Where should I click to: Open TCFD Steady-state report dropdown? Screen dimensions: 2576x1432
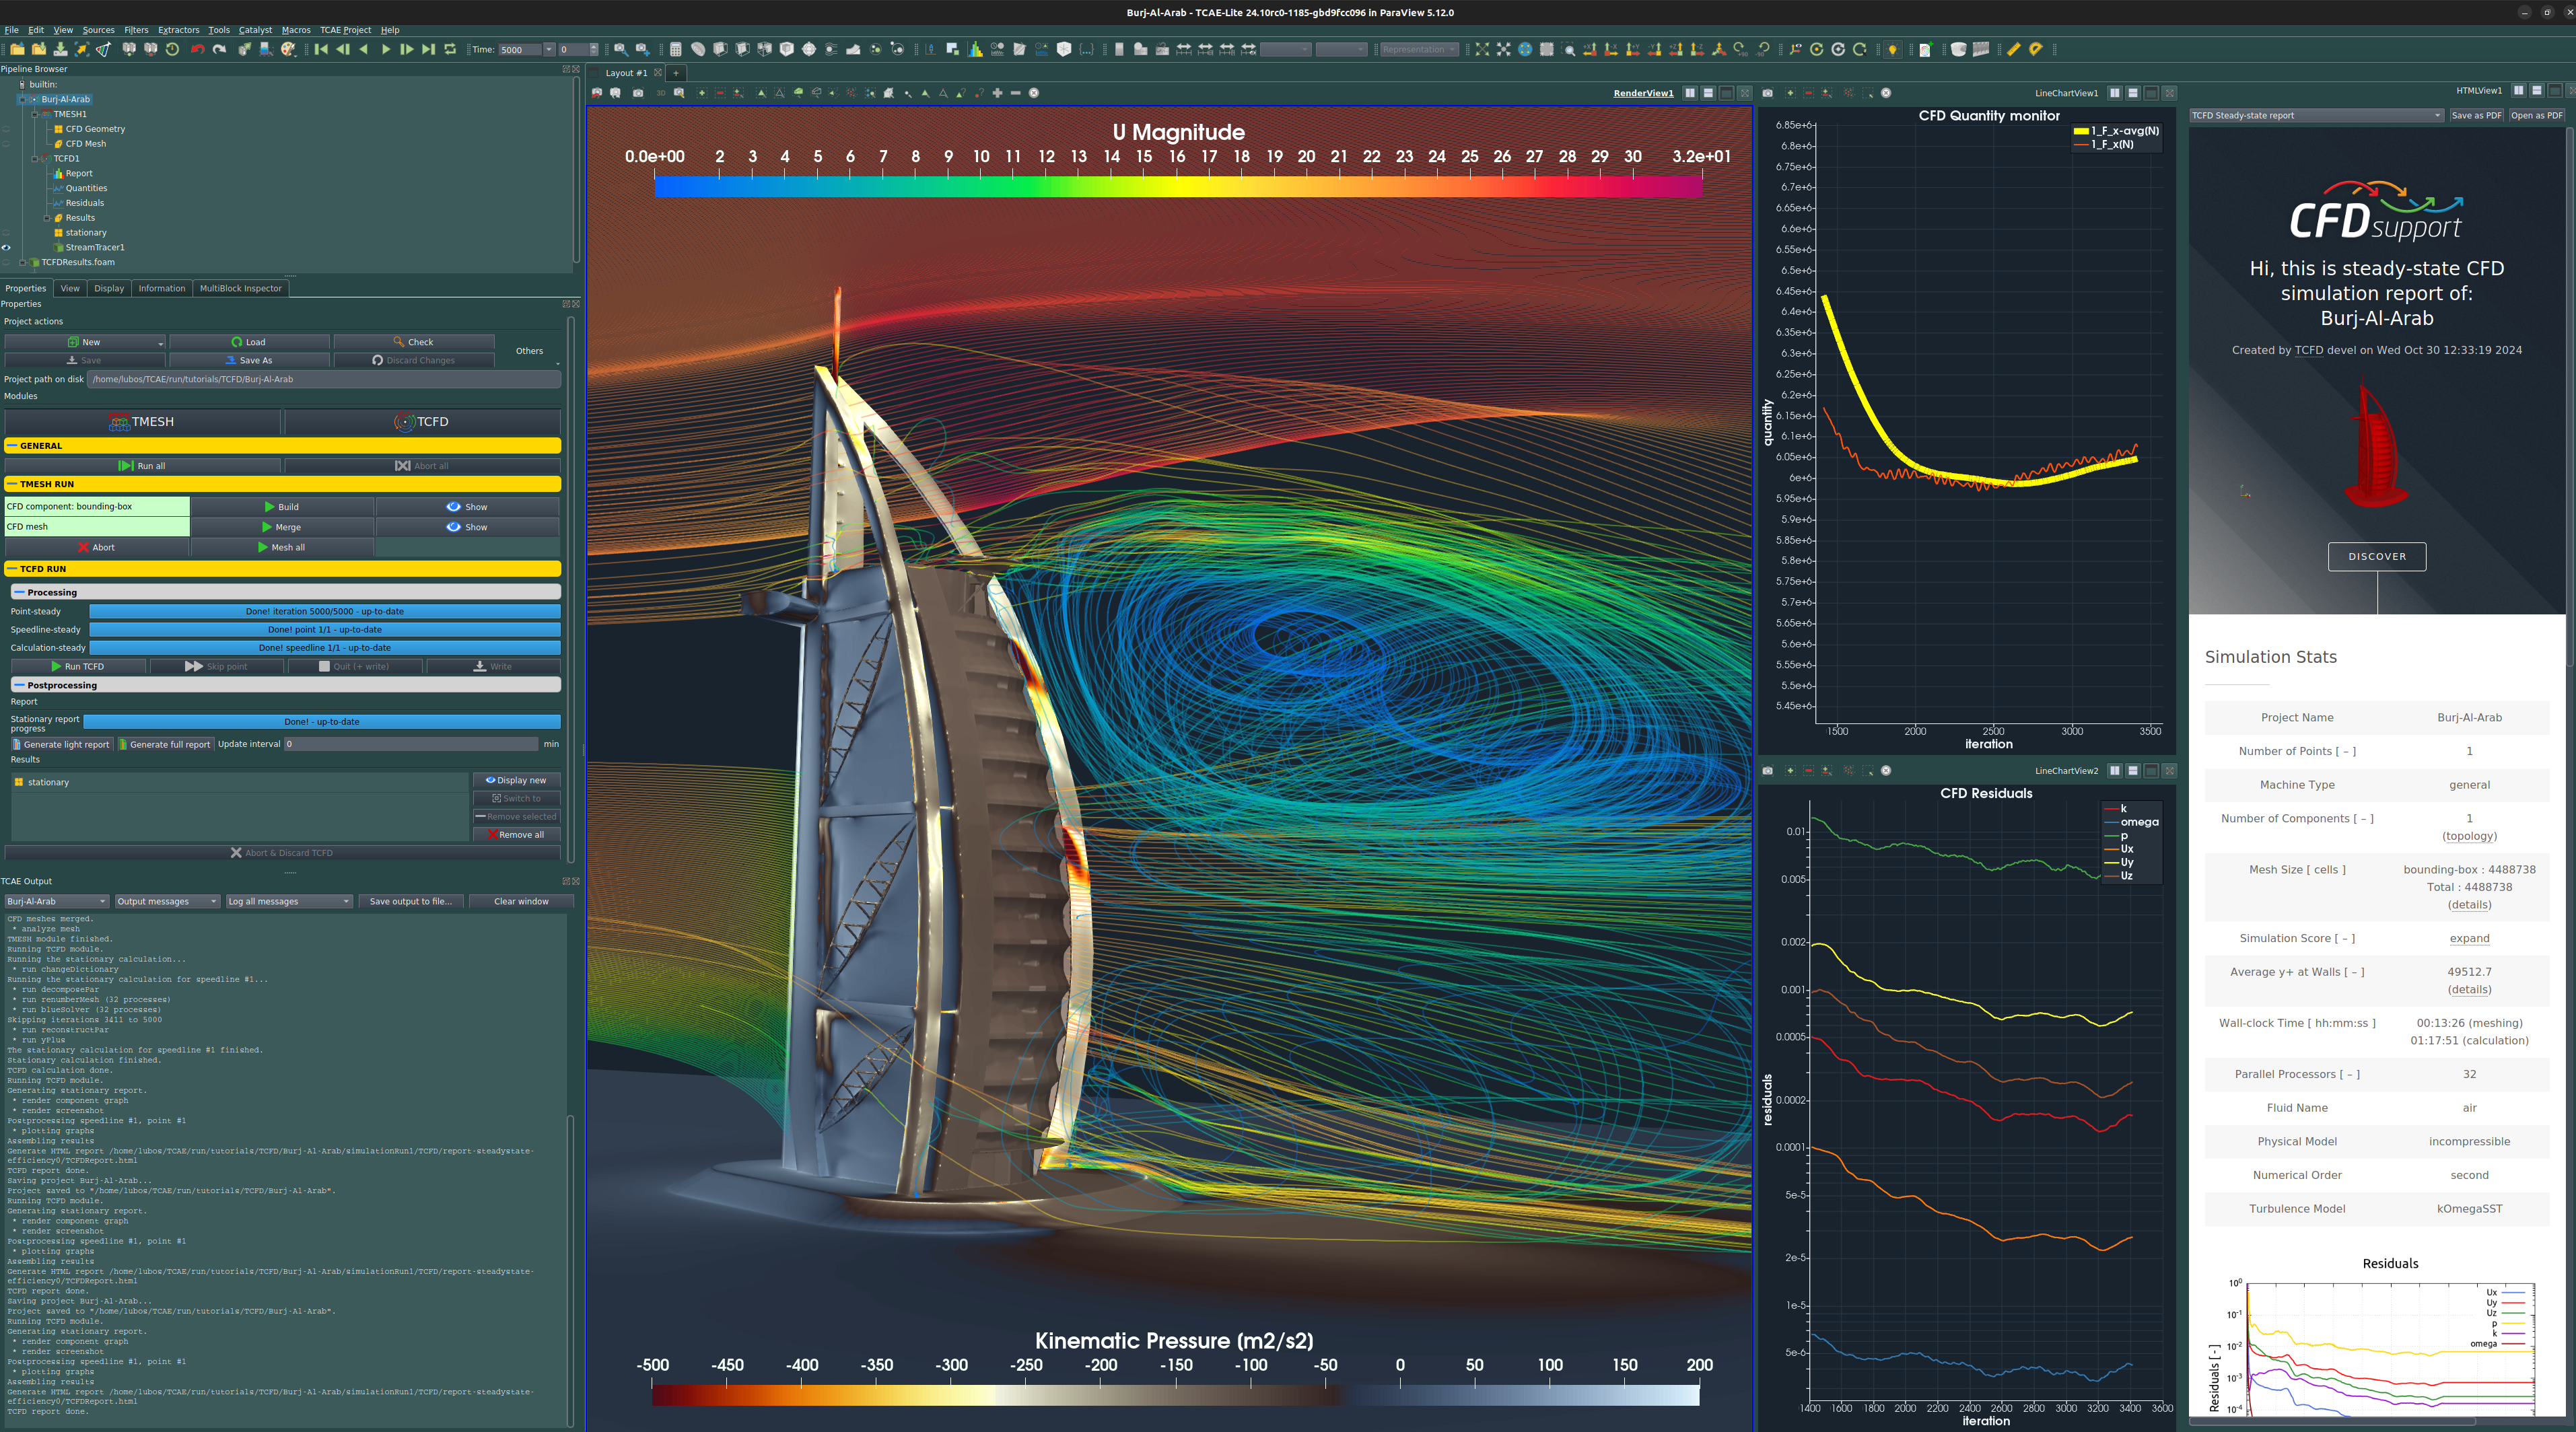pos(2316,115)
